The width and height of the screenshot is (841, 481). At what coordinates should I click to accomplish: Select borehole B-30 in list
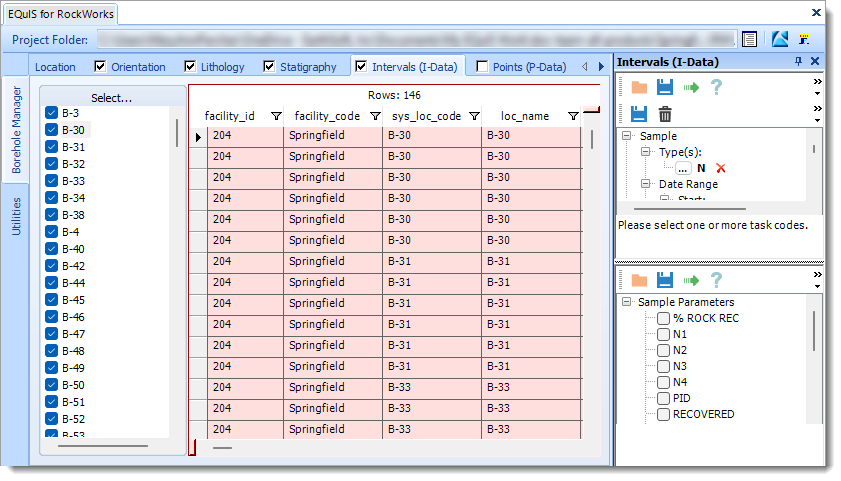tap(73, 130)
